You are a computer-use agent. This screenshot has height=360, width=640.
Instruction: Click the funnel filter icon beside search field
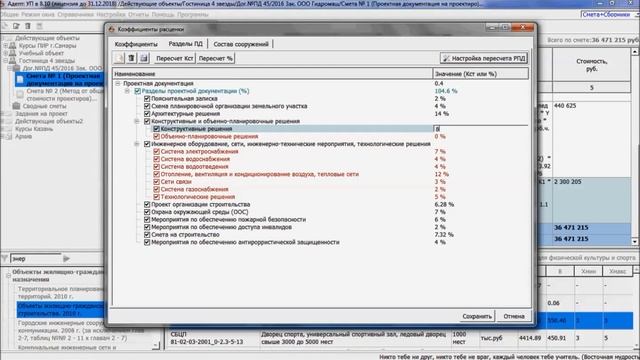(x=5, y=258)
